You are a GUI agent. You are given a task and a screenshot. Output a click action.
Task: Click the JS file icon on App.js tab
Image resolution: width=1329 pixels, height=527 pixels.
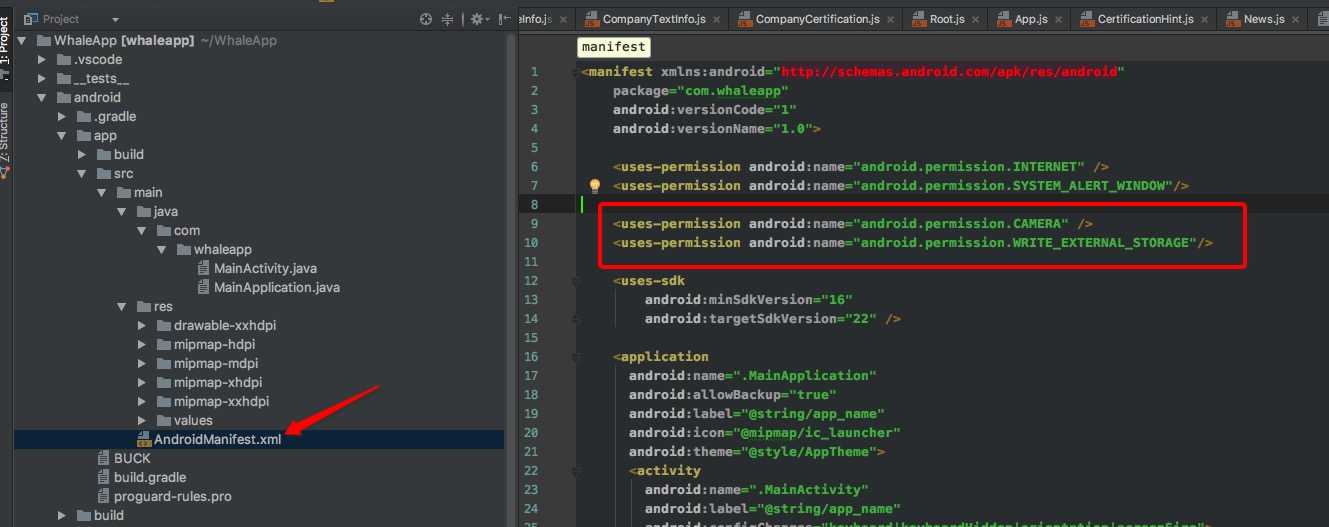pyautogui.click(x=1003, y=19)
